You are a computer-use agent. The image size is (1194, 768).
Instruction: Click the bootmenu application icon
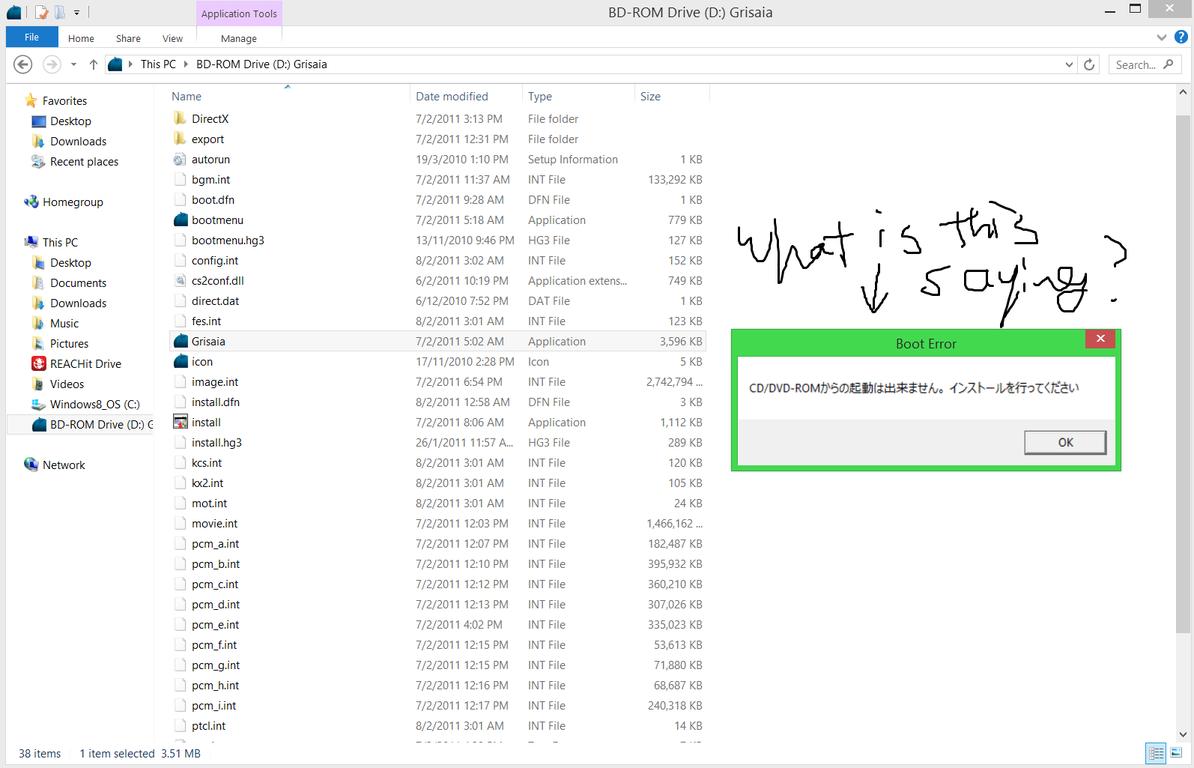[x=180, y=220]
